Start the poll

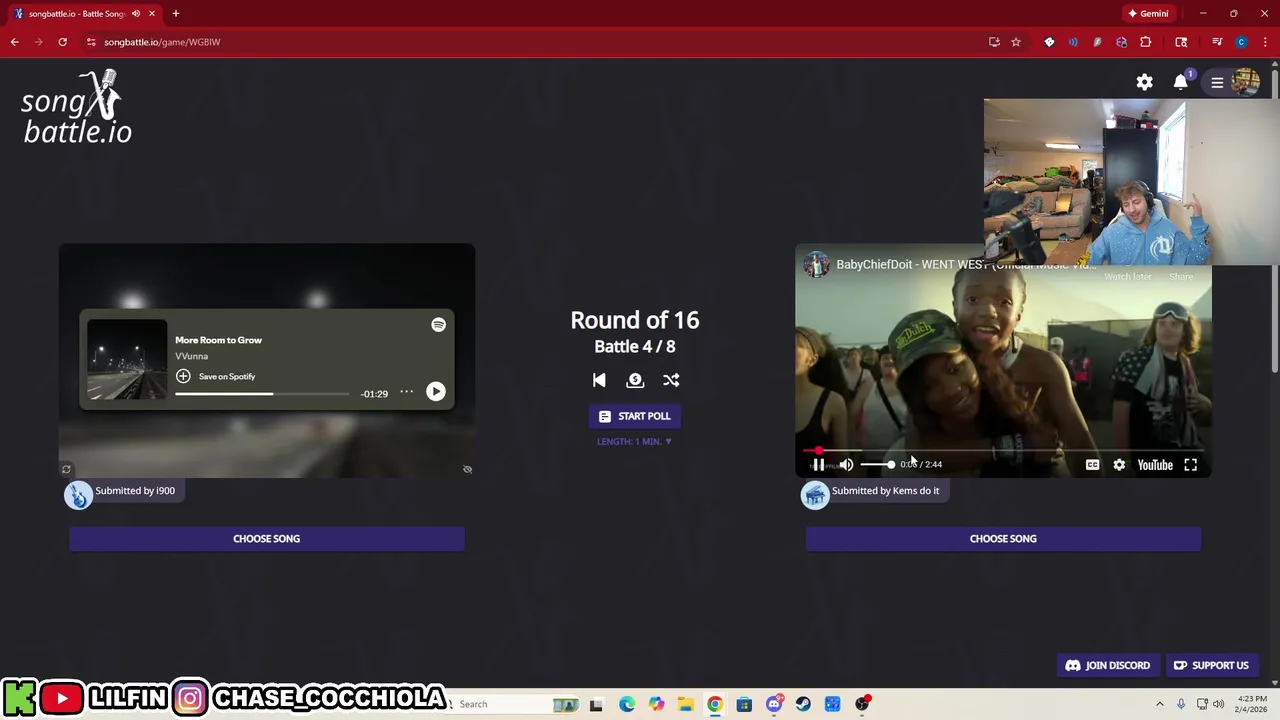coord(634,416)
